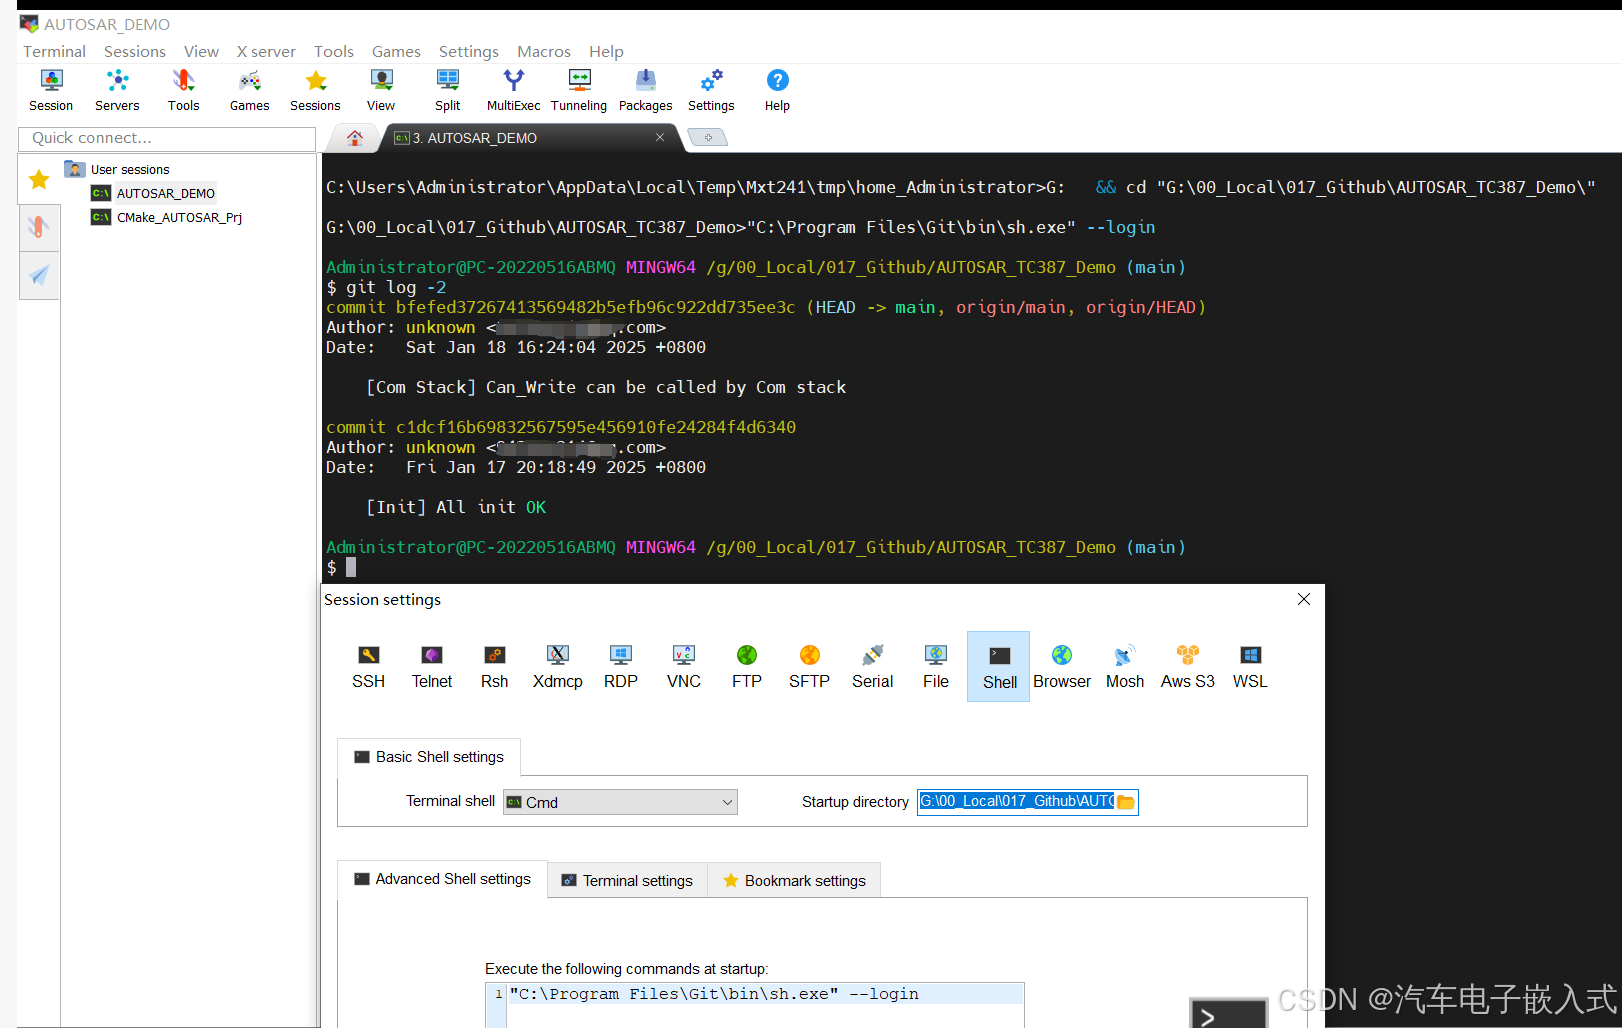Viewport: 1622px width, 1028px height.
Task: Click the Tunneling toolbar icon
Action: (579, 90)
